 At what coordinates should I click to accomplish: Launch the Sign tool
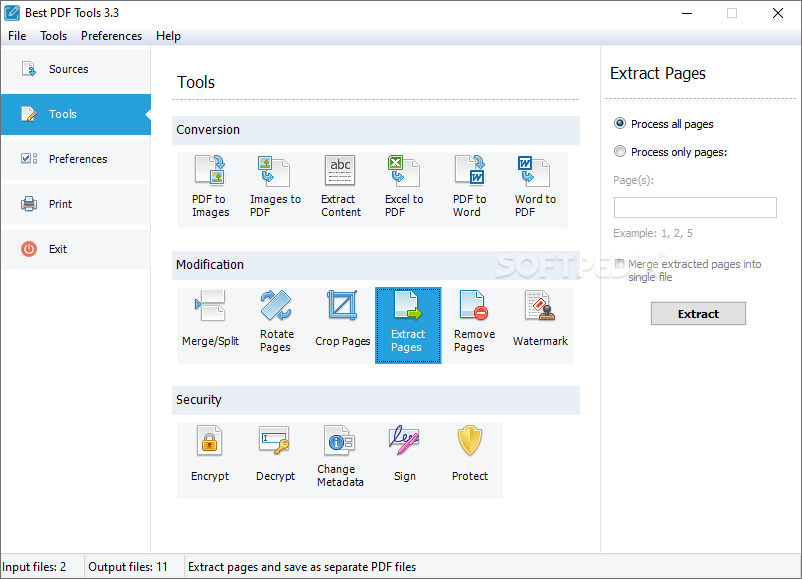(x=405, y=460)
